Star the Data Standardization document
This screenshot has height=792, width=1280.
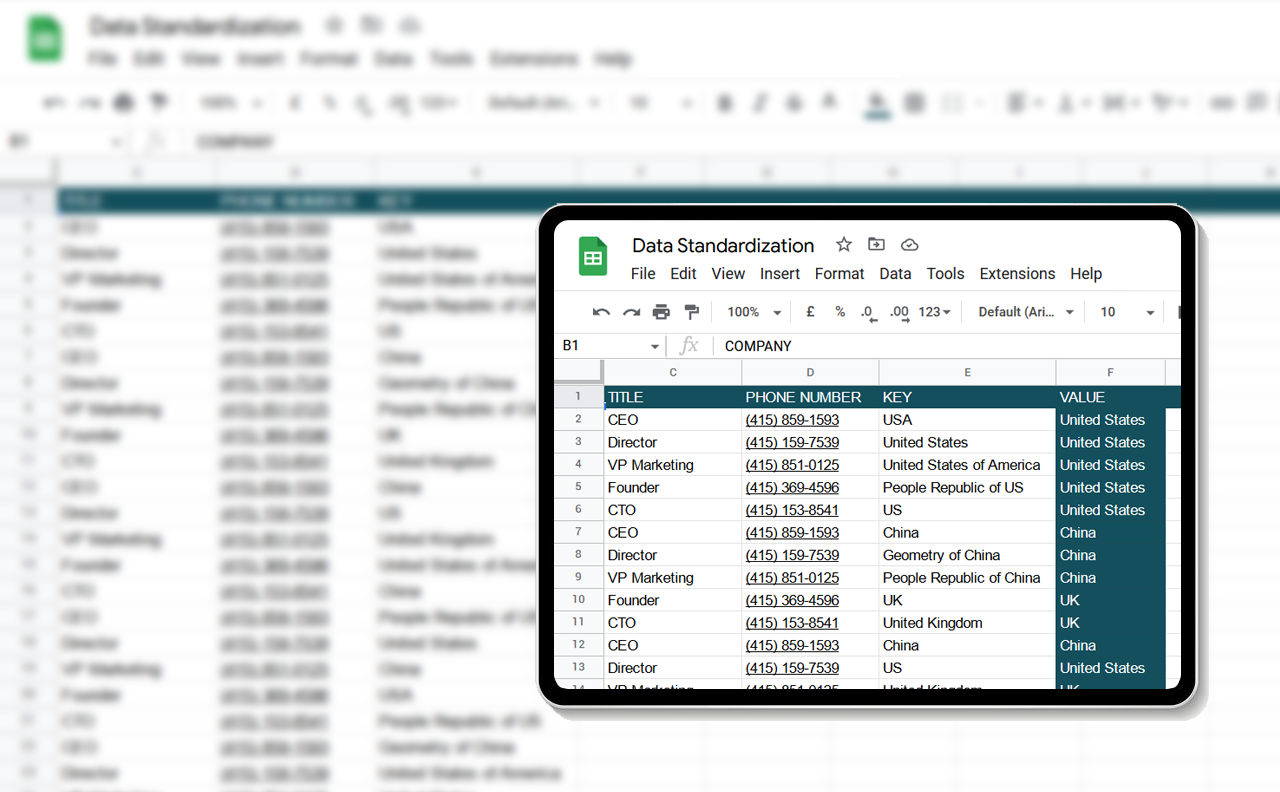click(844, 245)
